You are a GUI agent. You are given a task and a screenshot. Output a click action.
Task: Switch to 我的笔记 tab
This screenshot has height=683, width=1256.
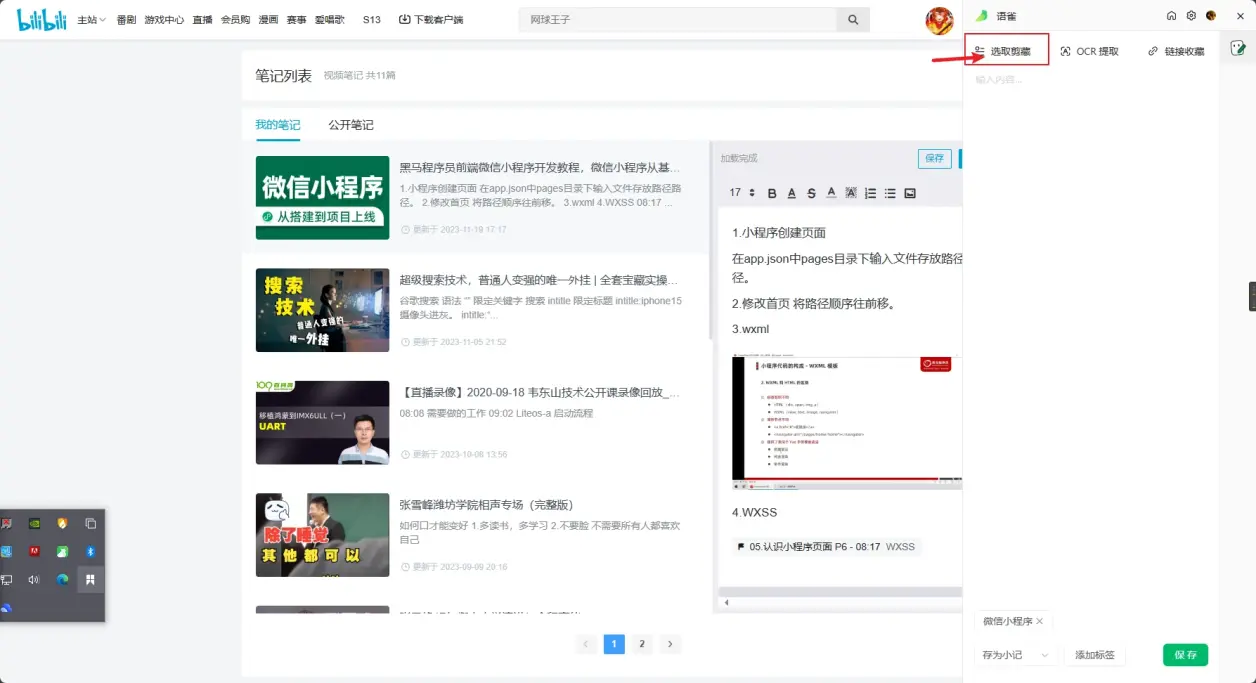278,125
